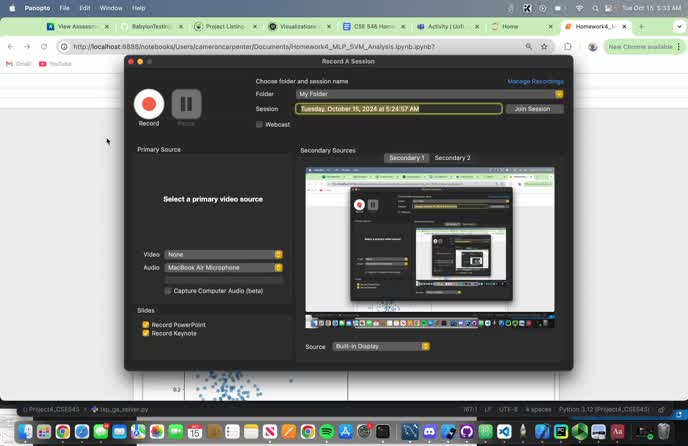Select the Secondary 1 tab
The width and height of the screenshot is (688, 446).
pyautogui.click(x=407, y=158)
